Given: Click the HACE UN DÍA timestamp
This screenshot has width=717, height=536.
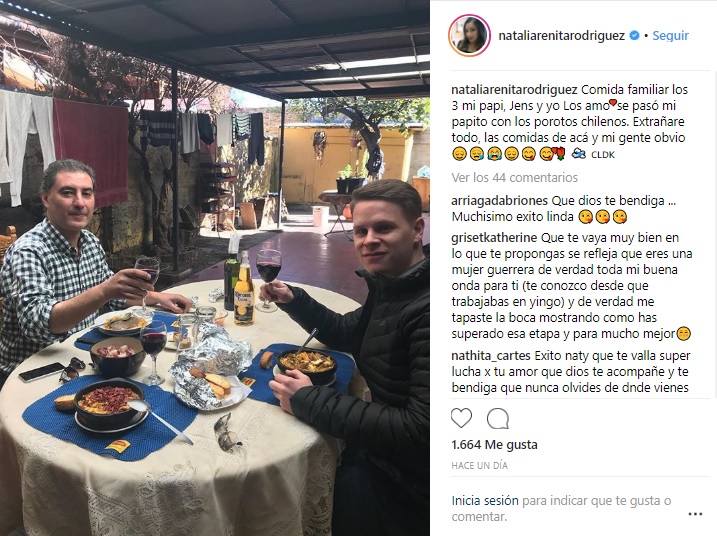Looking at the screenshot, I should tap(479, 466).
